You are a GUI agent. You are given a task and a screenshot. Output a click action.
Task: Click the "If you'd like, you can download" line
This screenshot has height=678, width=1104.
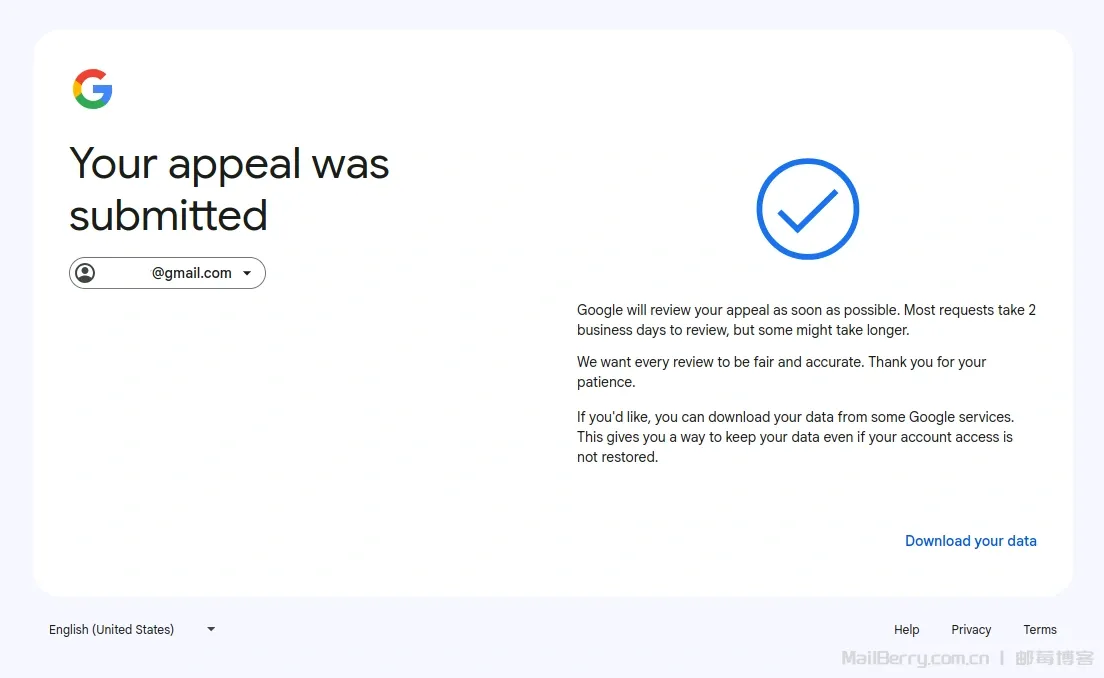click(x=795, y=417)
